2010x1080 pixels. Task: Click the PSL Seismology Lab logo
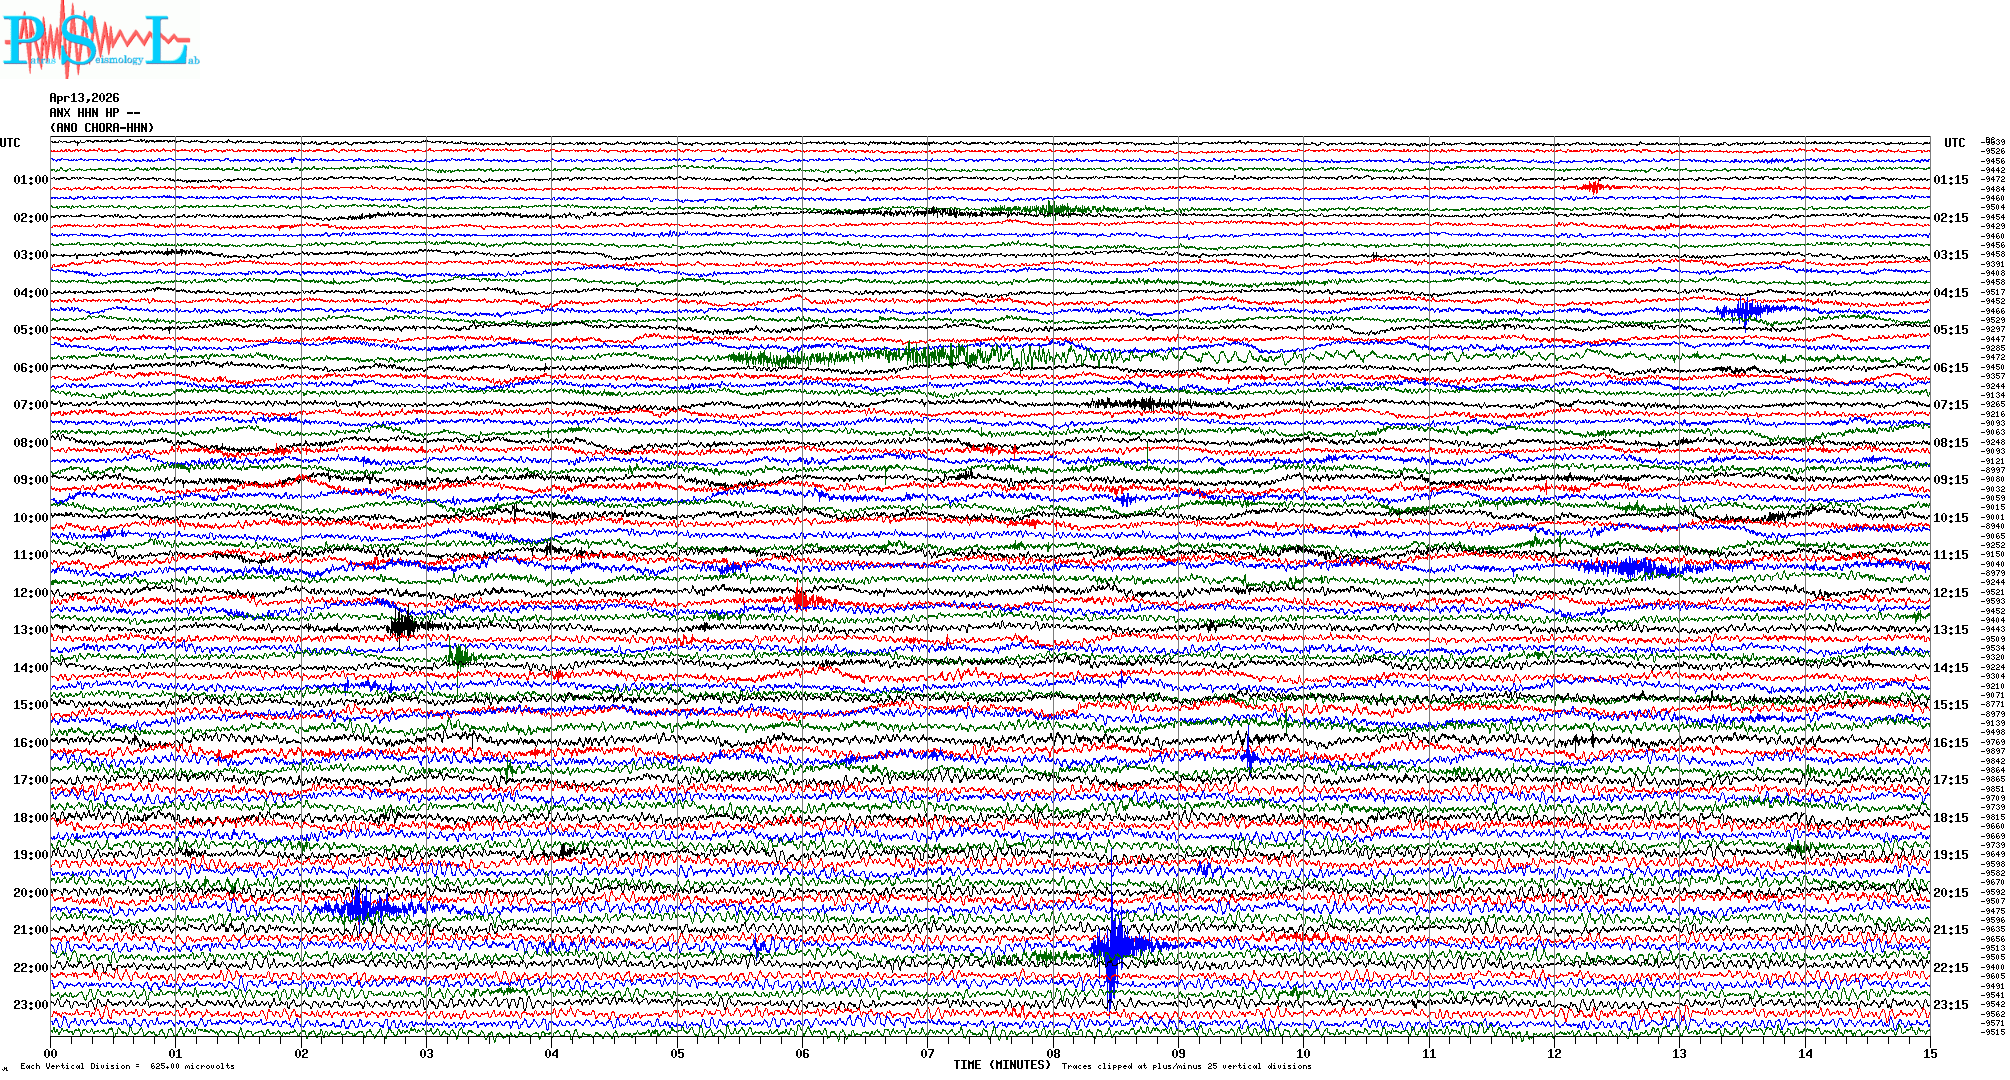click(100, 40)
